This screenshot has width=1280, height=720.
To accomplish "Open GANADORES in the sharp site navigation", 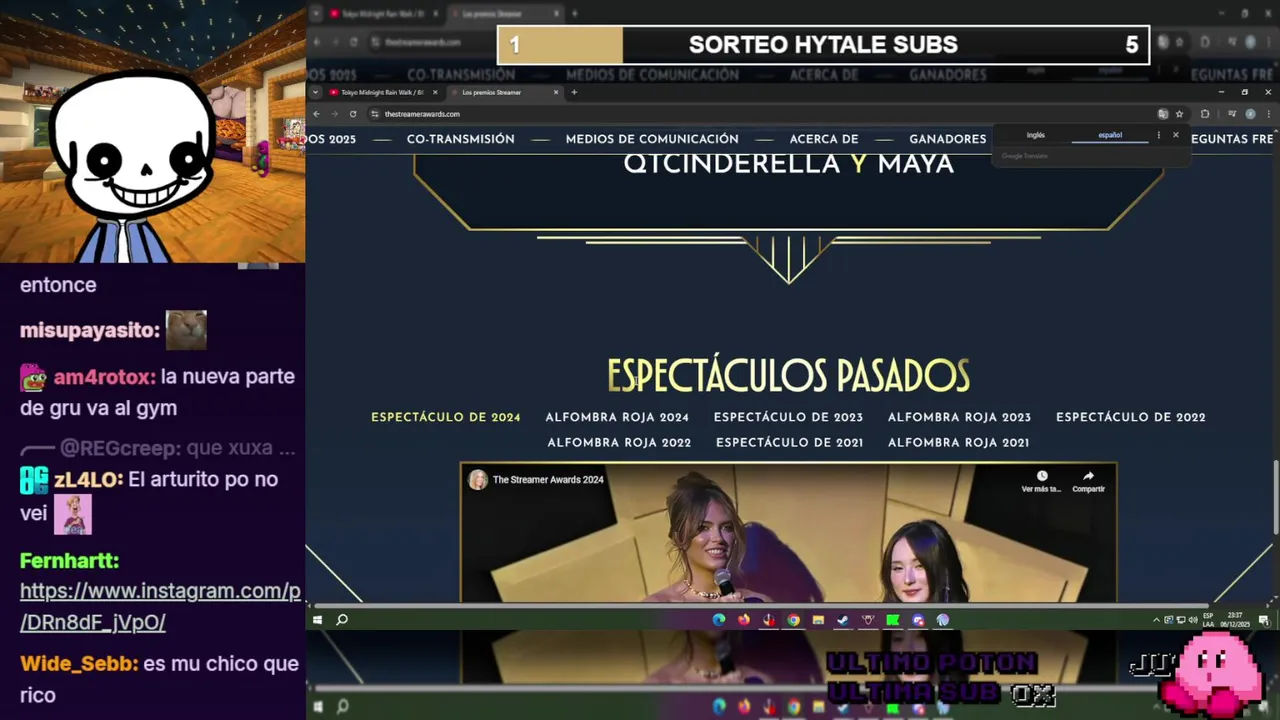I will (x=947, y=139).
